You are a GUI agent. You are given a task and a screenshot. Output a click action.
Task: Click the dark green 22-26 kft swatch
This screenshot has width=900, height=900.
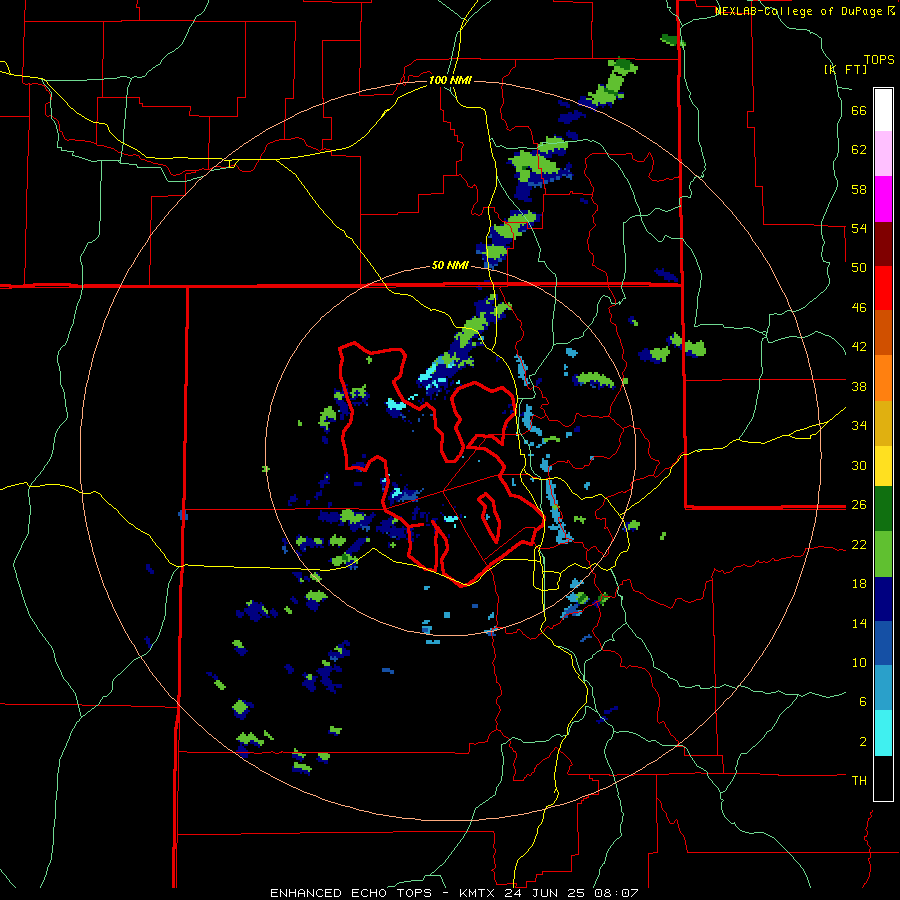tap(883, 509)
